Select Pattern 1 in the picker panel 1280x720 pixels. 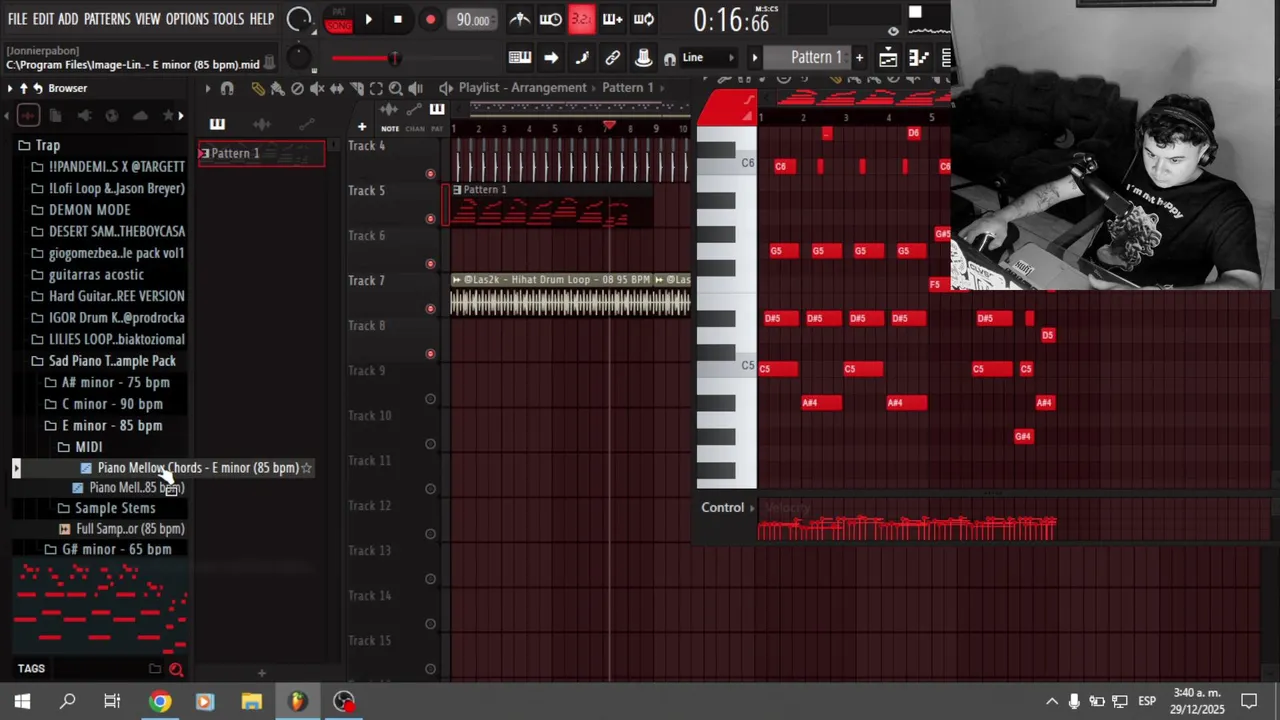[x=261, y=153]
